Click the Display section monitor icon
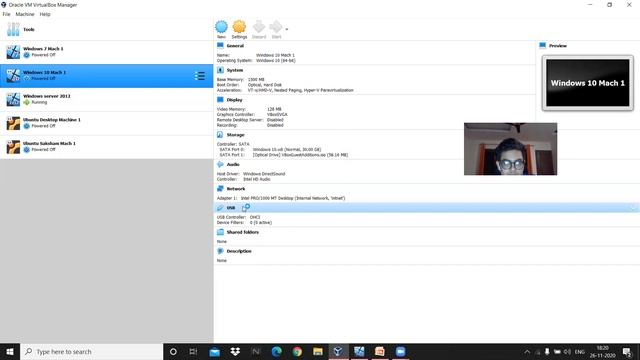 click(220, 100)
